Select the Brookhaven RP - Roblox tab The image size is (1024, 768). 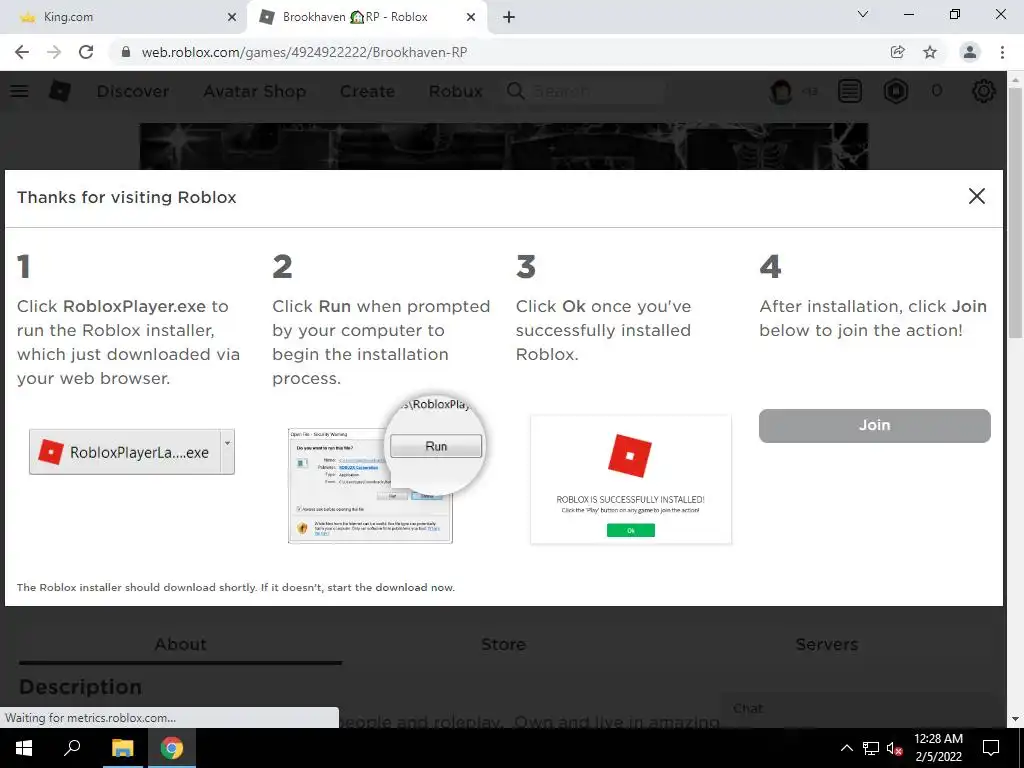[367, 17]
